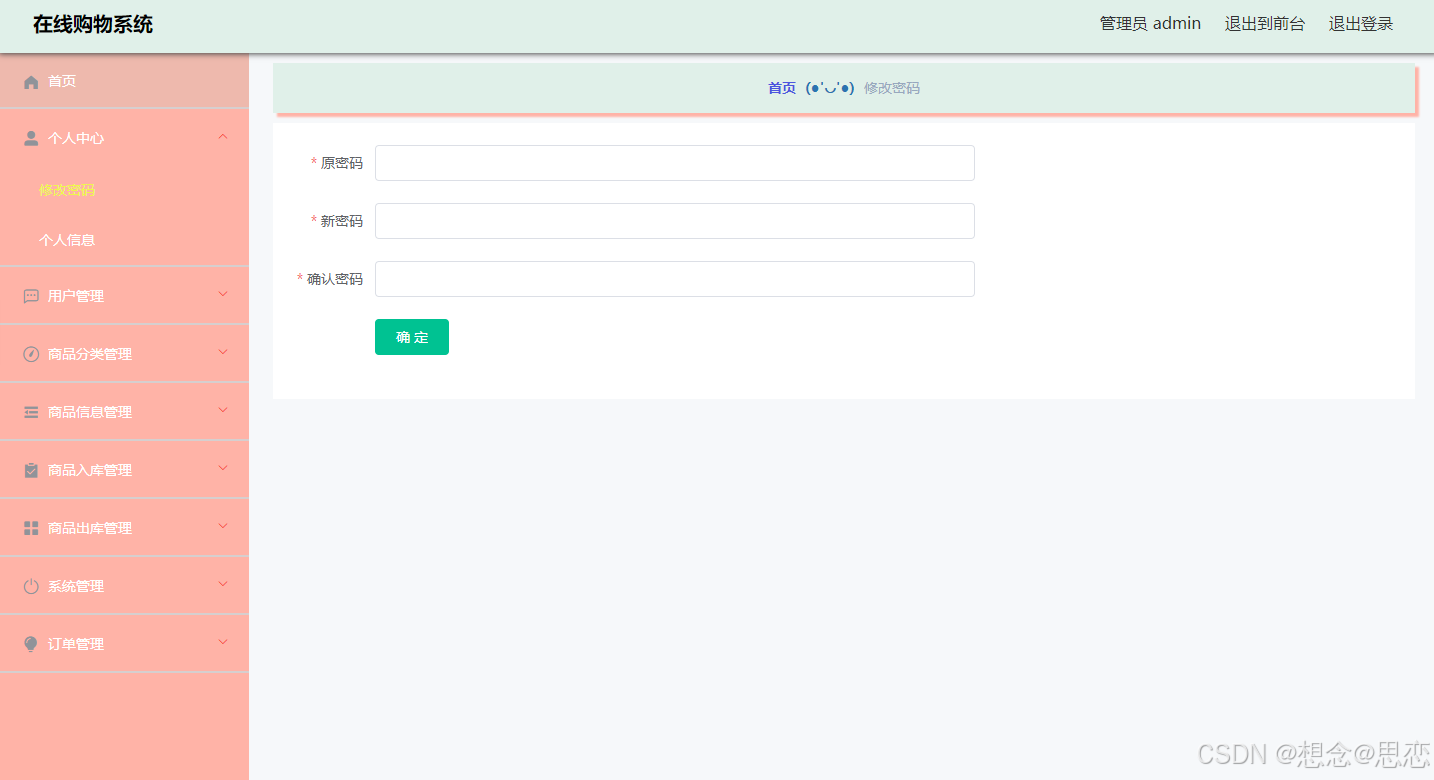1434x780 pixels.
Task: Click the person icon beside 个人中心
Action: click(31, 138)
